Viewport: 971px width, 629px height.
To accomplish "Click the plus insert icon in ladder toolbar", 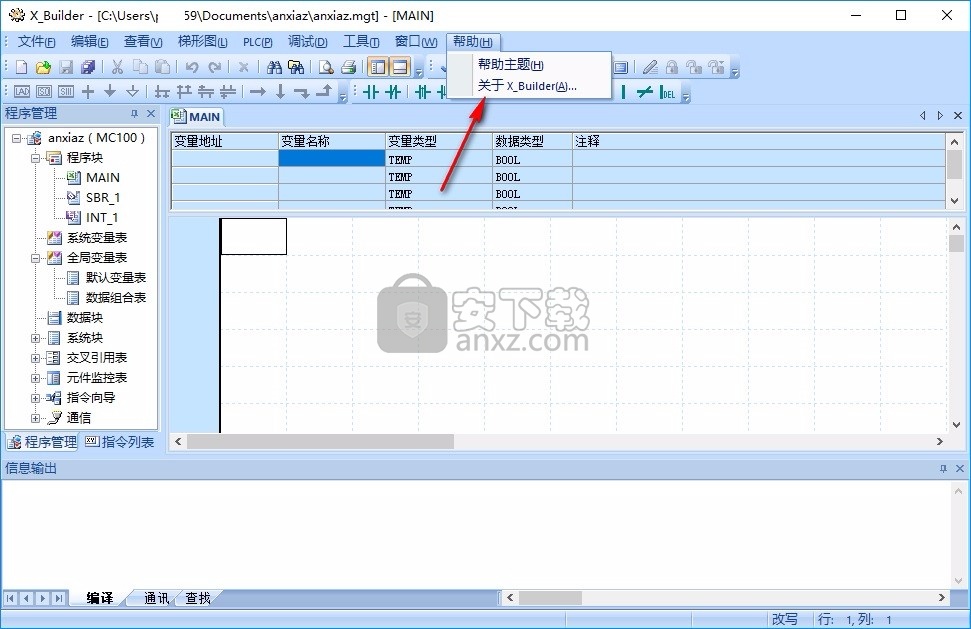I will (x=88, y=92).
